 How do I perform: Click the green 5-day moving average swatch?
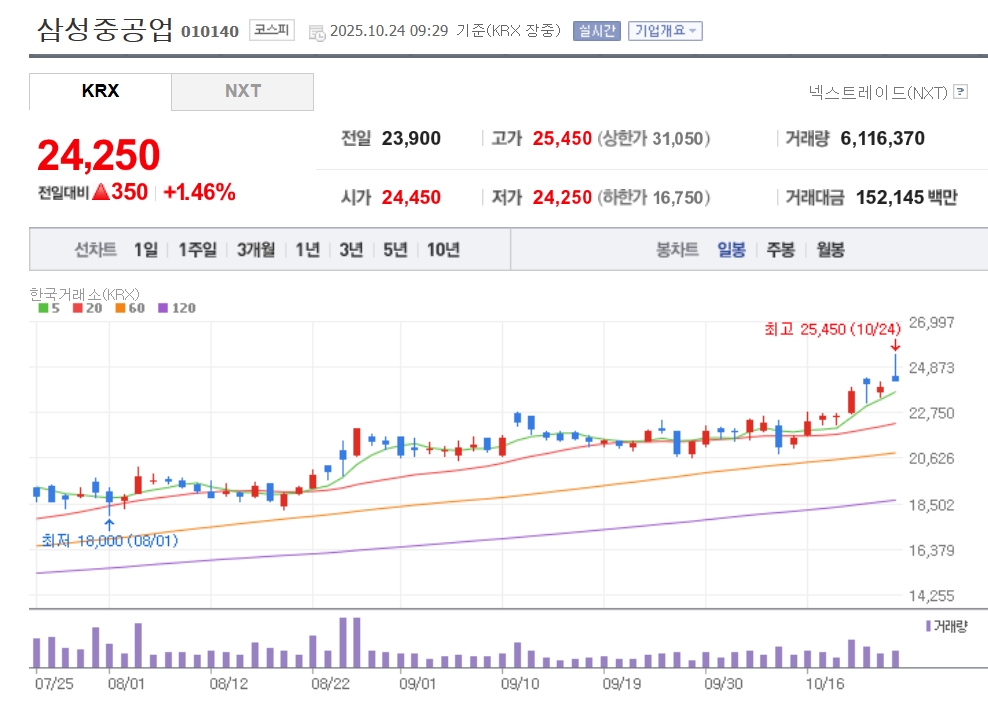43,308
